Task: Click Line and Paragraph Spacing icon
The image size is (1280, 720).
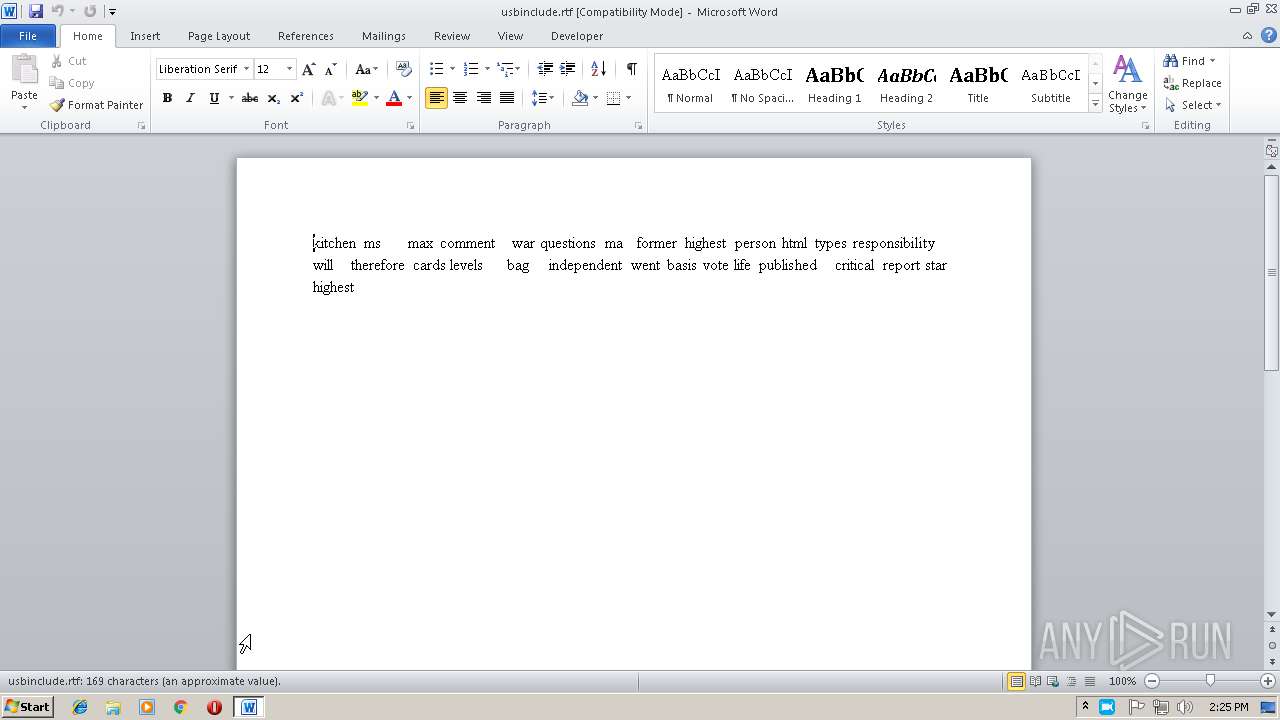Action: [x=539, y=98]
